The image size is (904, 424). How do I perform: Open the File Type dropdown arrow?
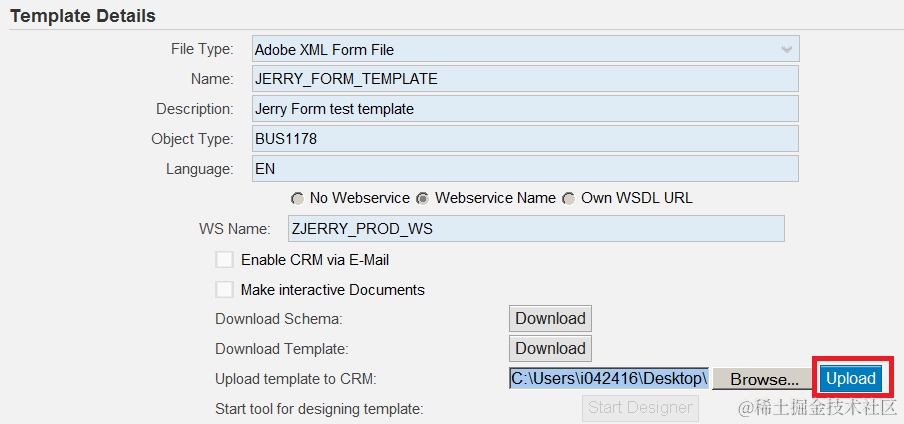[786, 50]
